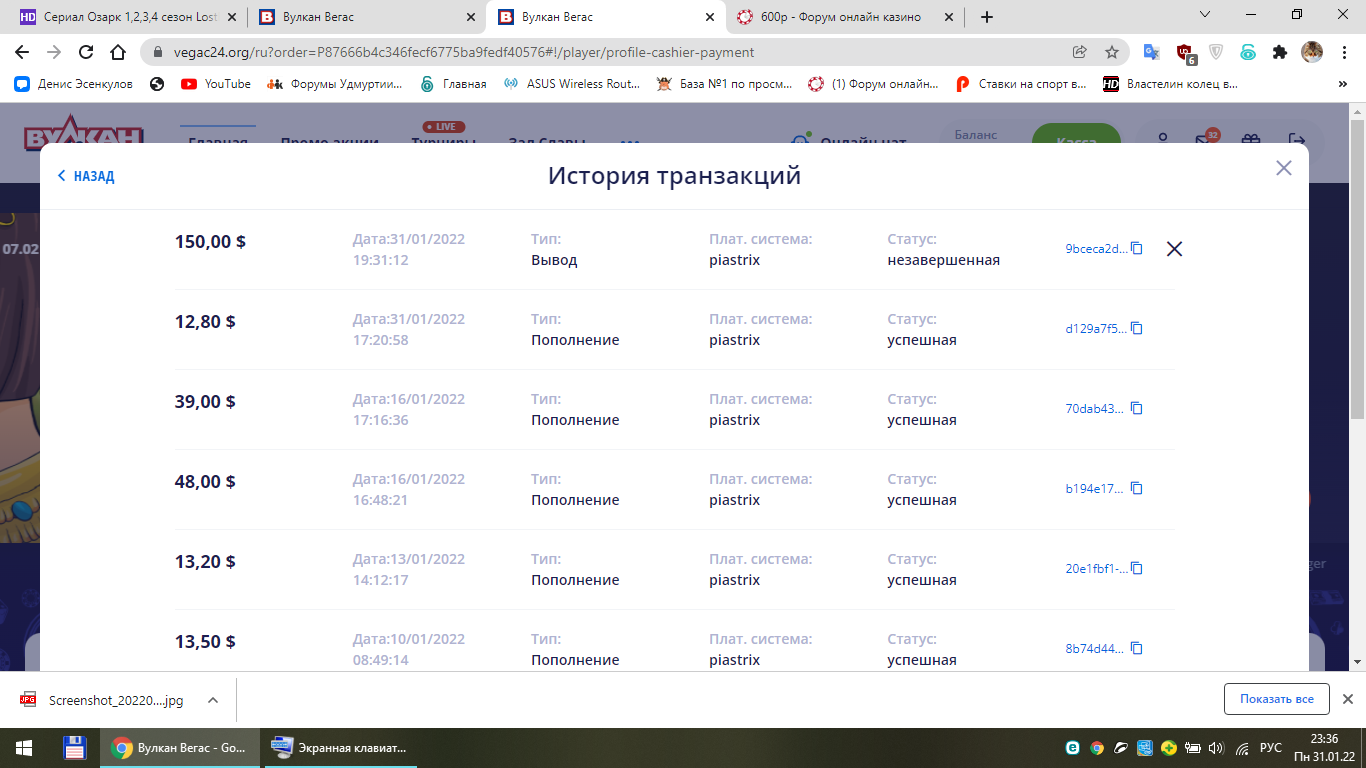This screenshot has height=768, width=1366.
Task: Close the transaction history dialog
Action: click(x=1284, y=168)
